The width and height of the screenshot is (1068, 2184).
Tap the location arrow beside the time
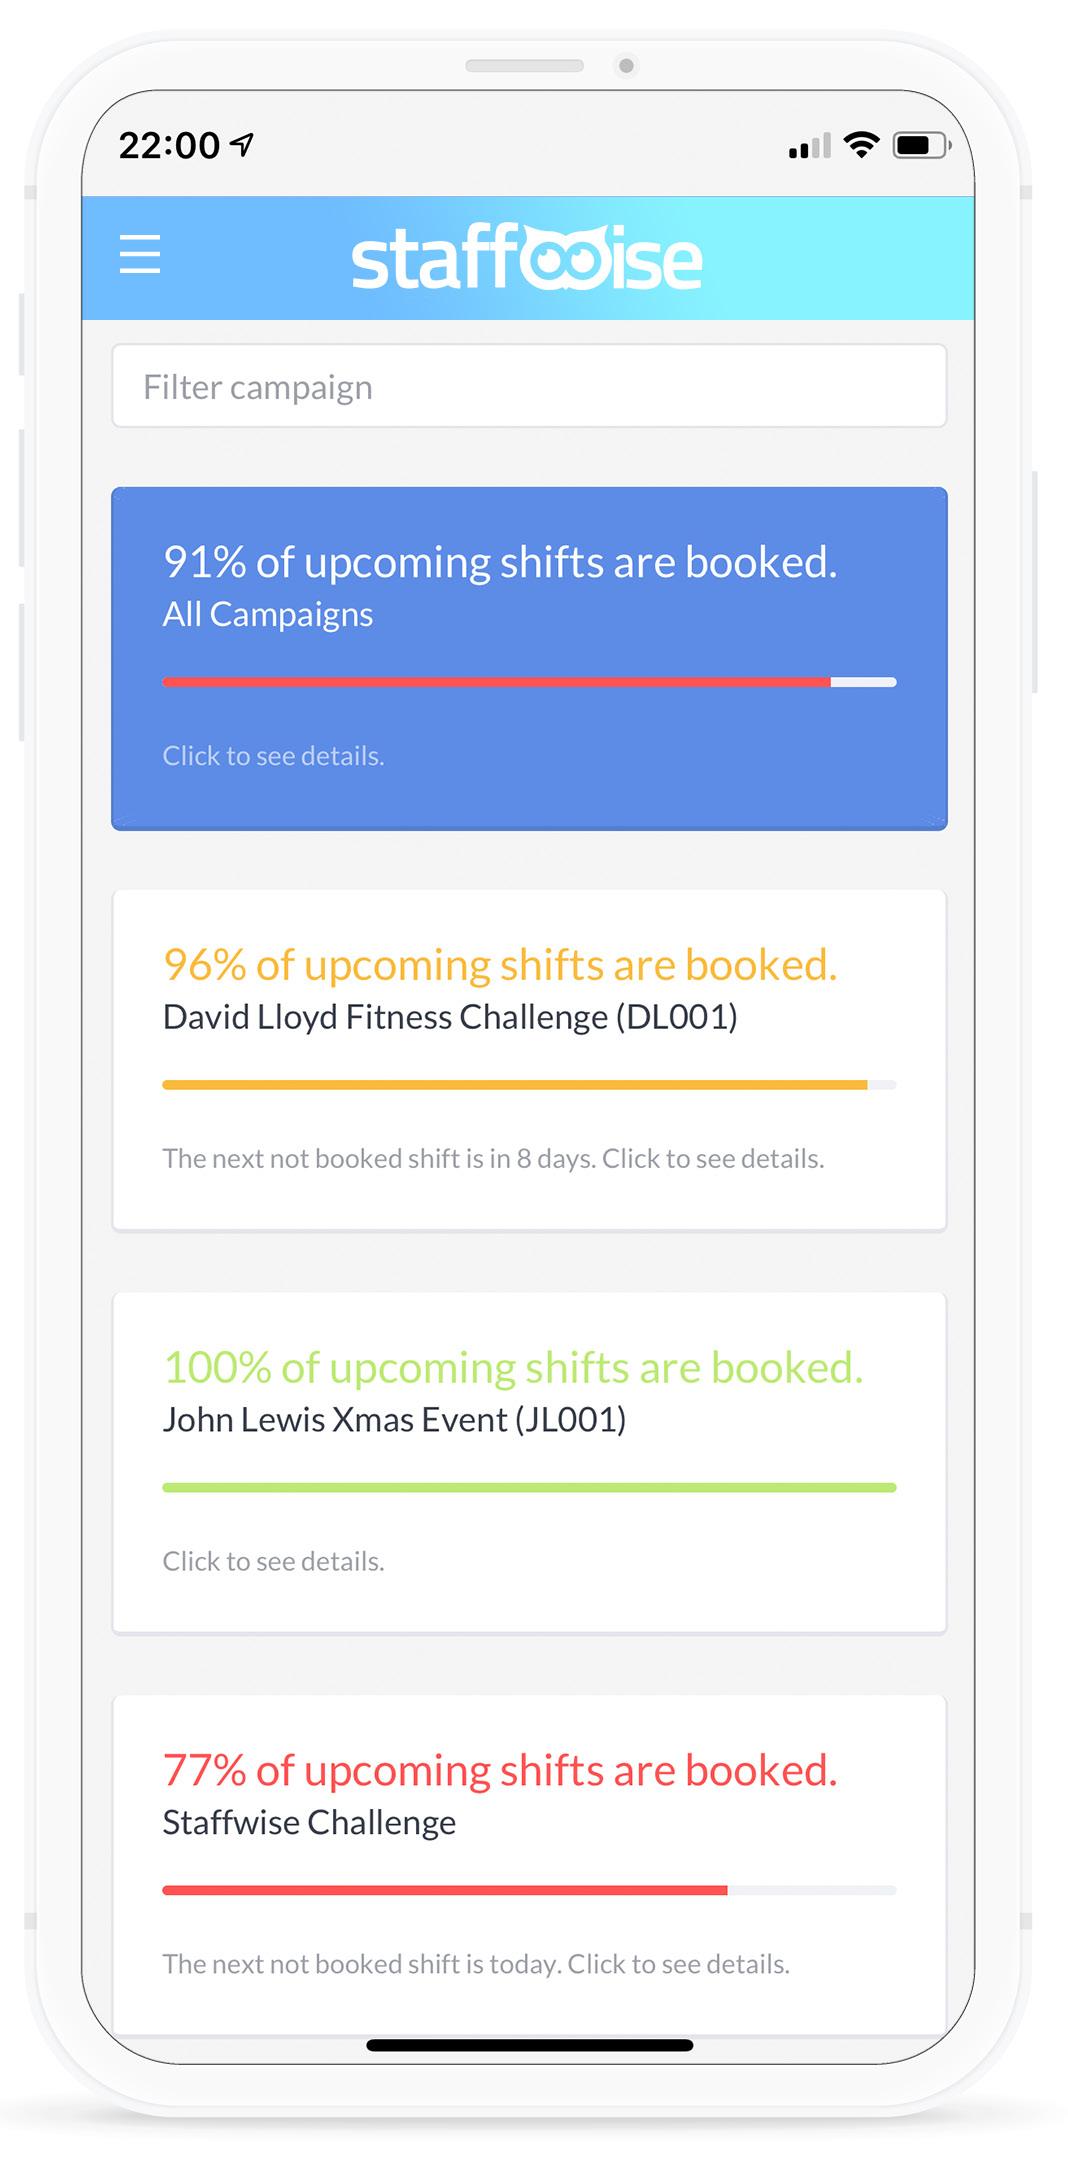tap(242, 145)
